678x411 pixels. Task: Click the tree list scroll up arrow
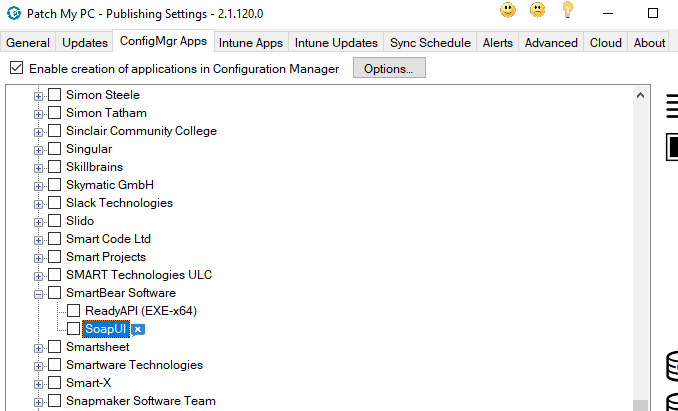640,96
